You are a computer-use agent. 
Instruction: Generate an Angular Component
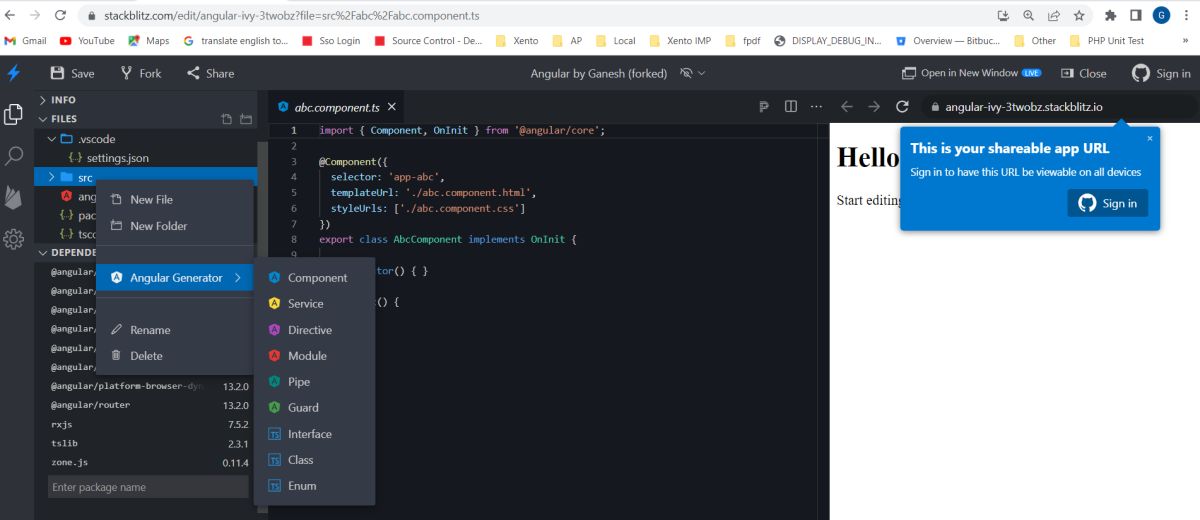coord(314,278)
